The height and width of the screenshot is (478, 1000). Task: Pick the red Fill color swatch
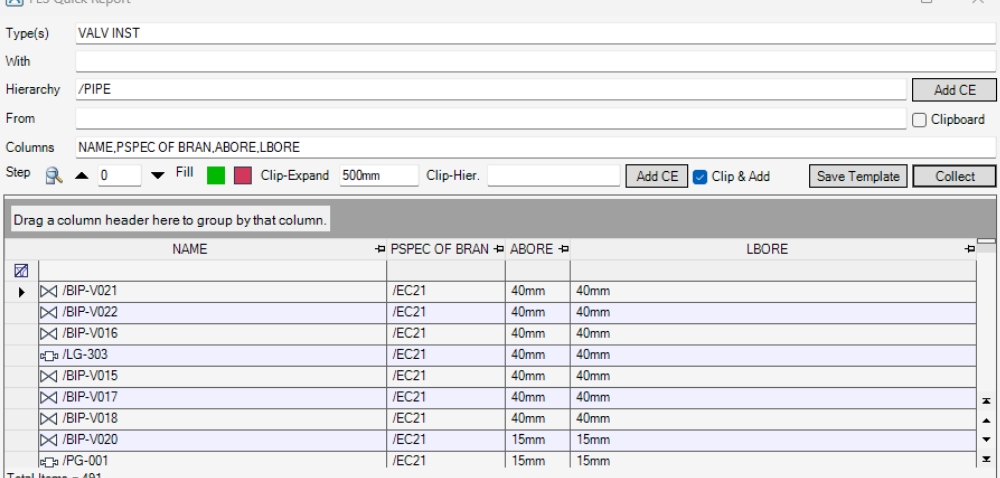pos(243,177)
